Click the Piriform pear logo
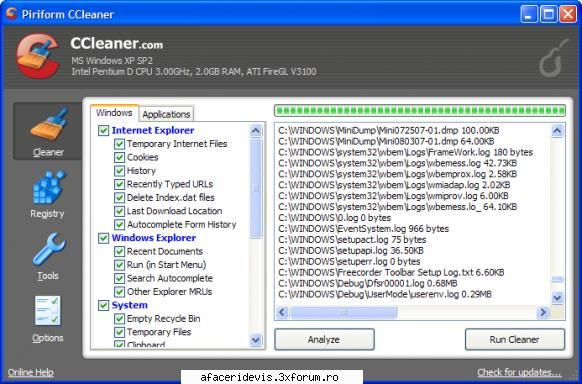The height and width of the screenshot is (384, 582). pyautogui.click(x=553, y=58)
